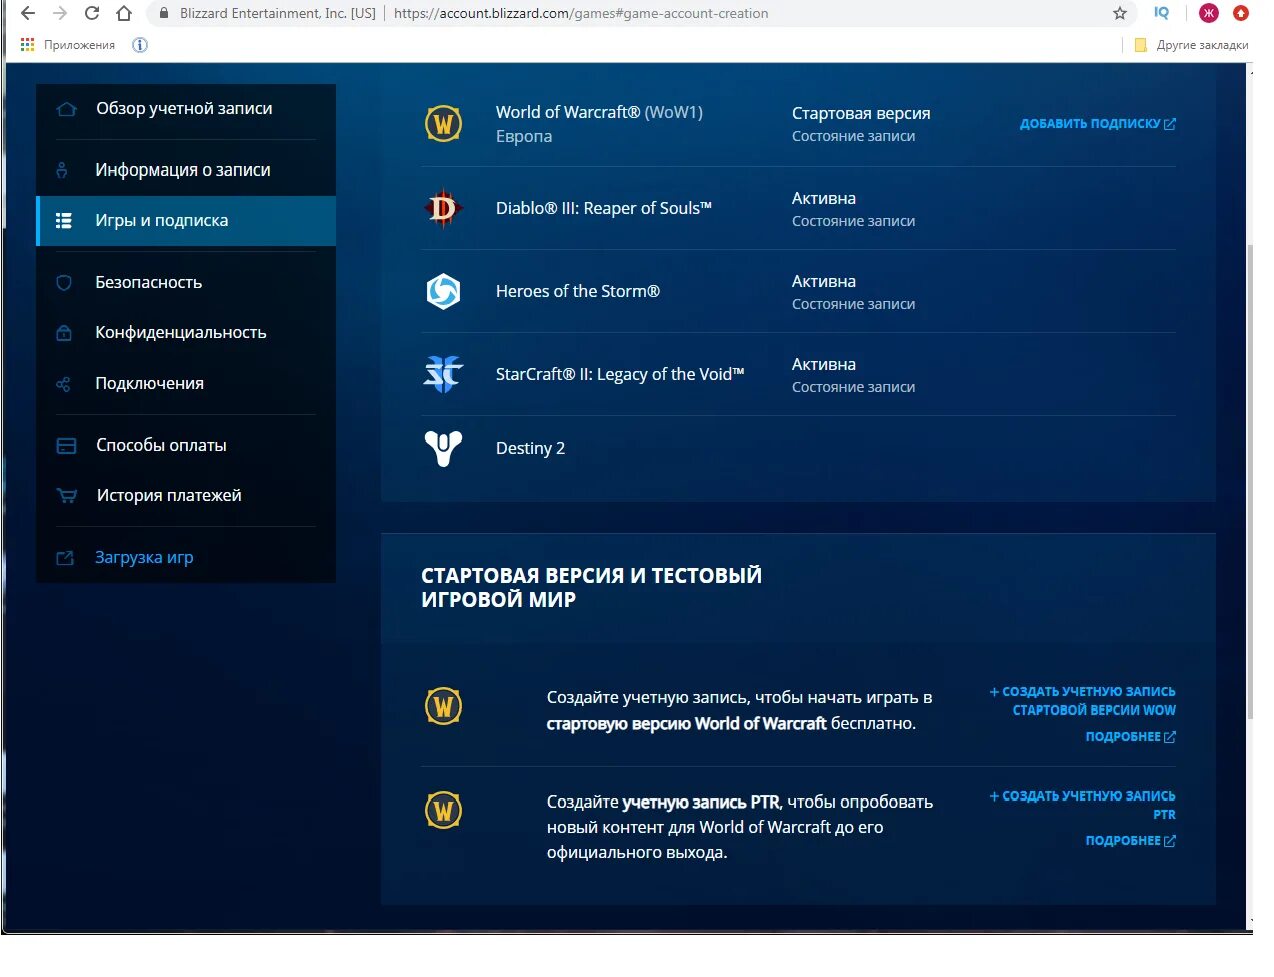
Task: Click Создать учетную запись PTR
Action: pos(1082,805)
